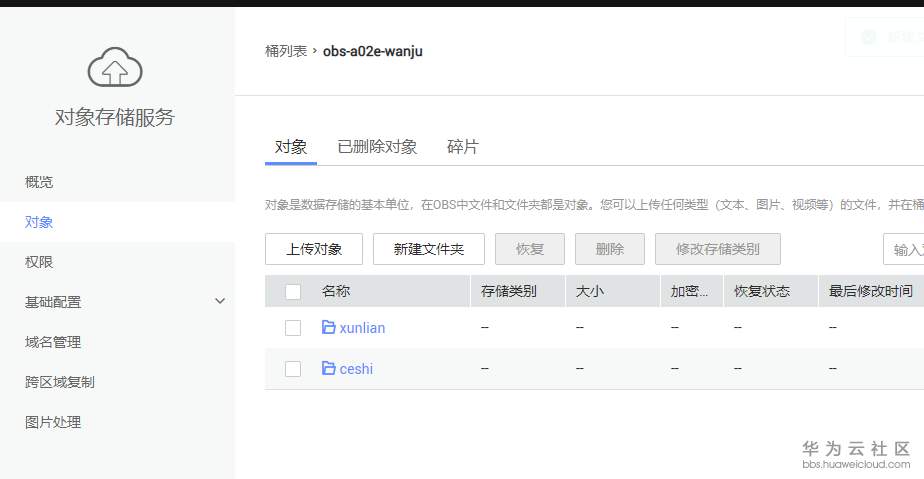Switch to the 碎片 tab

462,147
